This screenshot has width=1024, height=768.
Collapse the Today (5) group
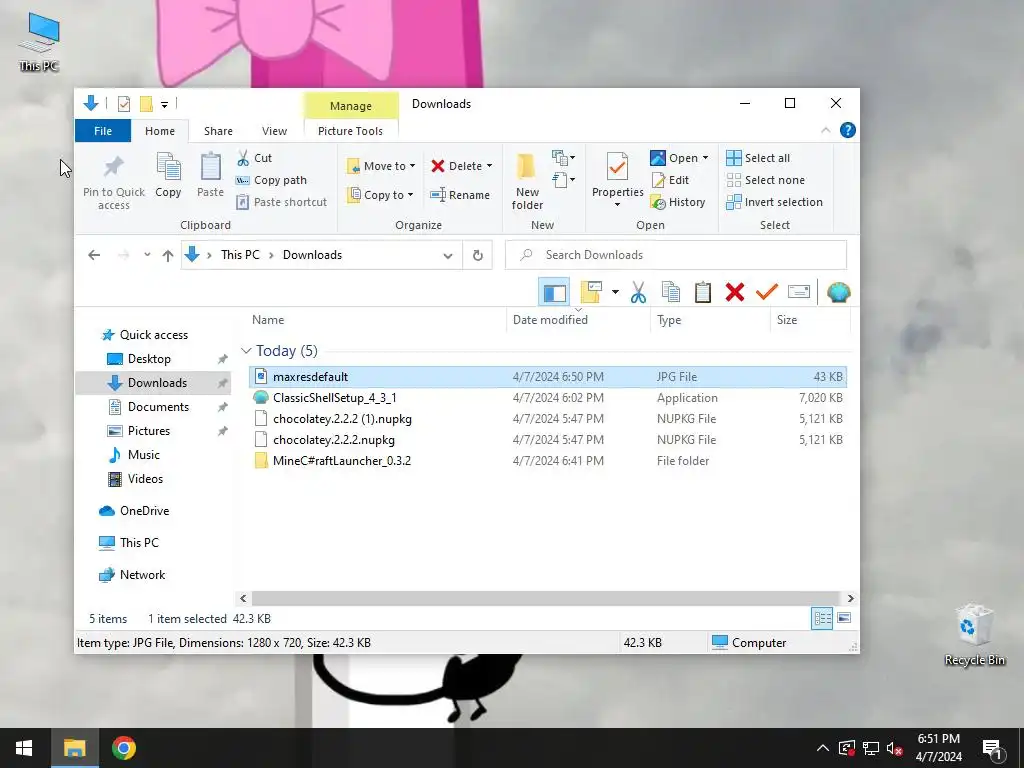[246, 351]
